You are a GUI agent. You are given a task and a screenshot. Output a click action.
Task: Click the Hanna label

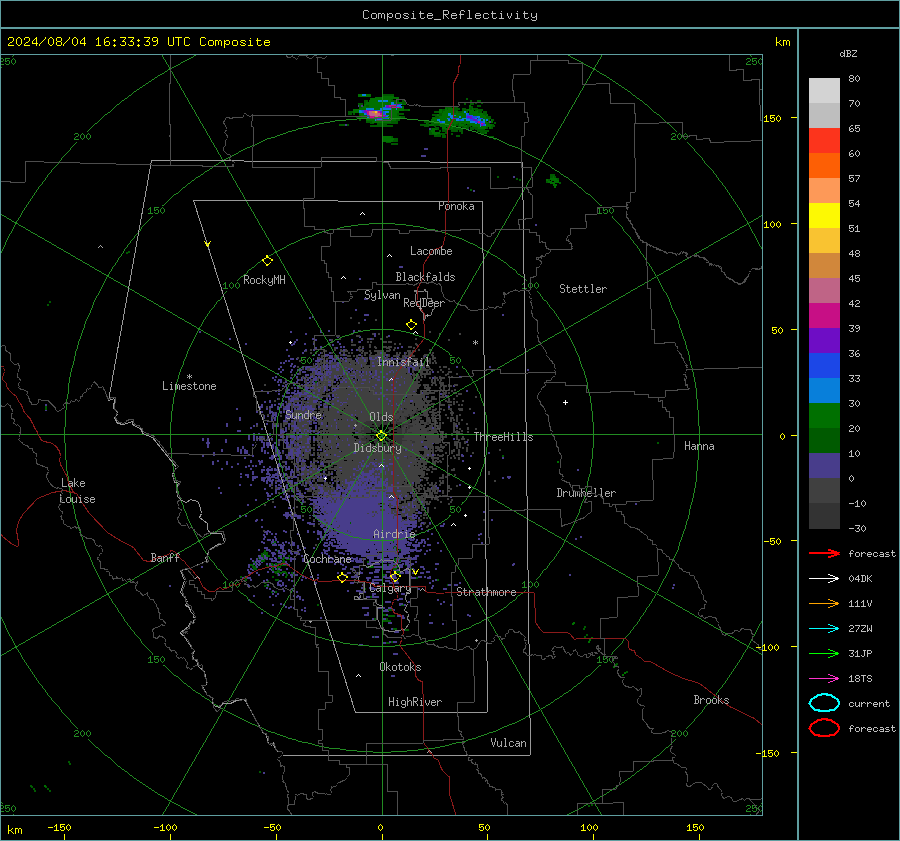(699, 446)
